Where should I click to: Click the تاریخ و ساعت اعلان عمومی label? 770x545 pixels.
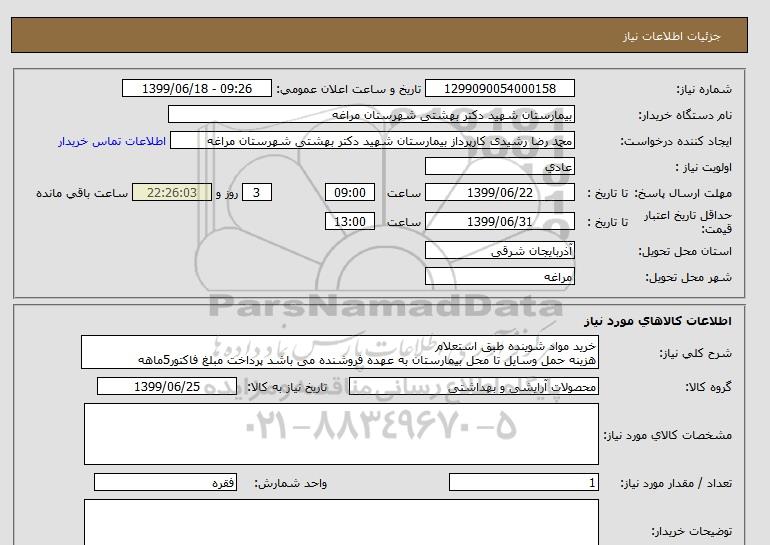[x=349, y=89]
